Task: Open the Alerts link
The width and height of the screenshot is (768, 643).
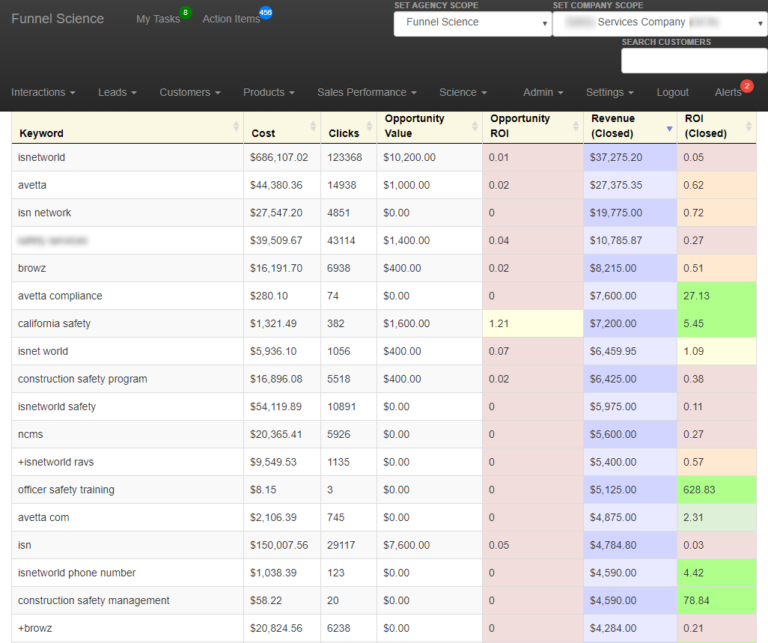Action: tap(728, 92)
